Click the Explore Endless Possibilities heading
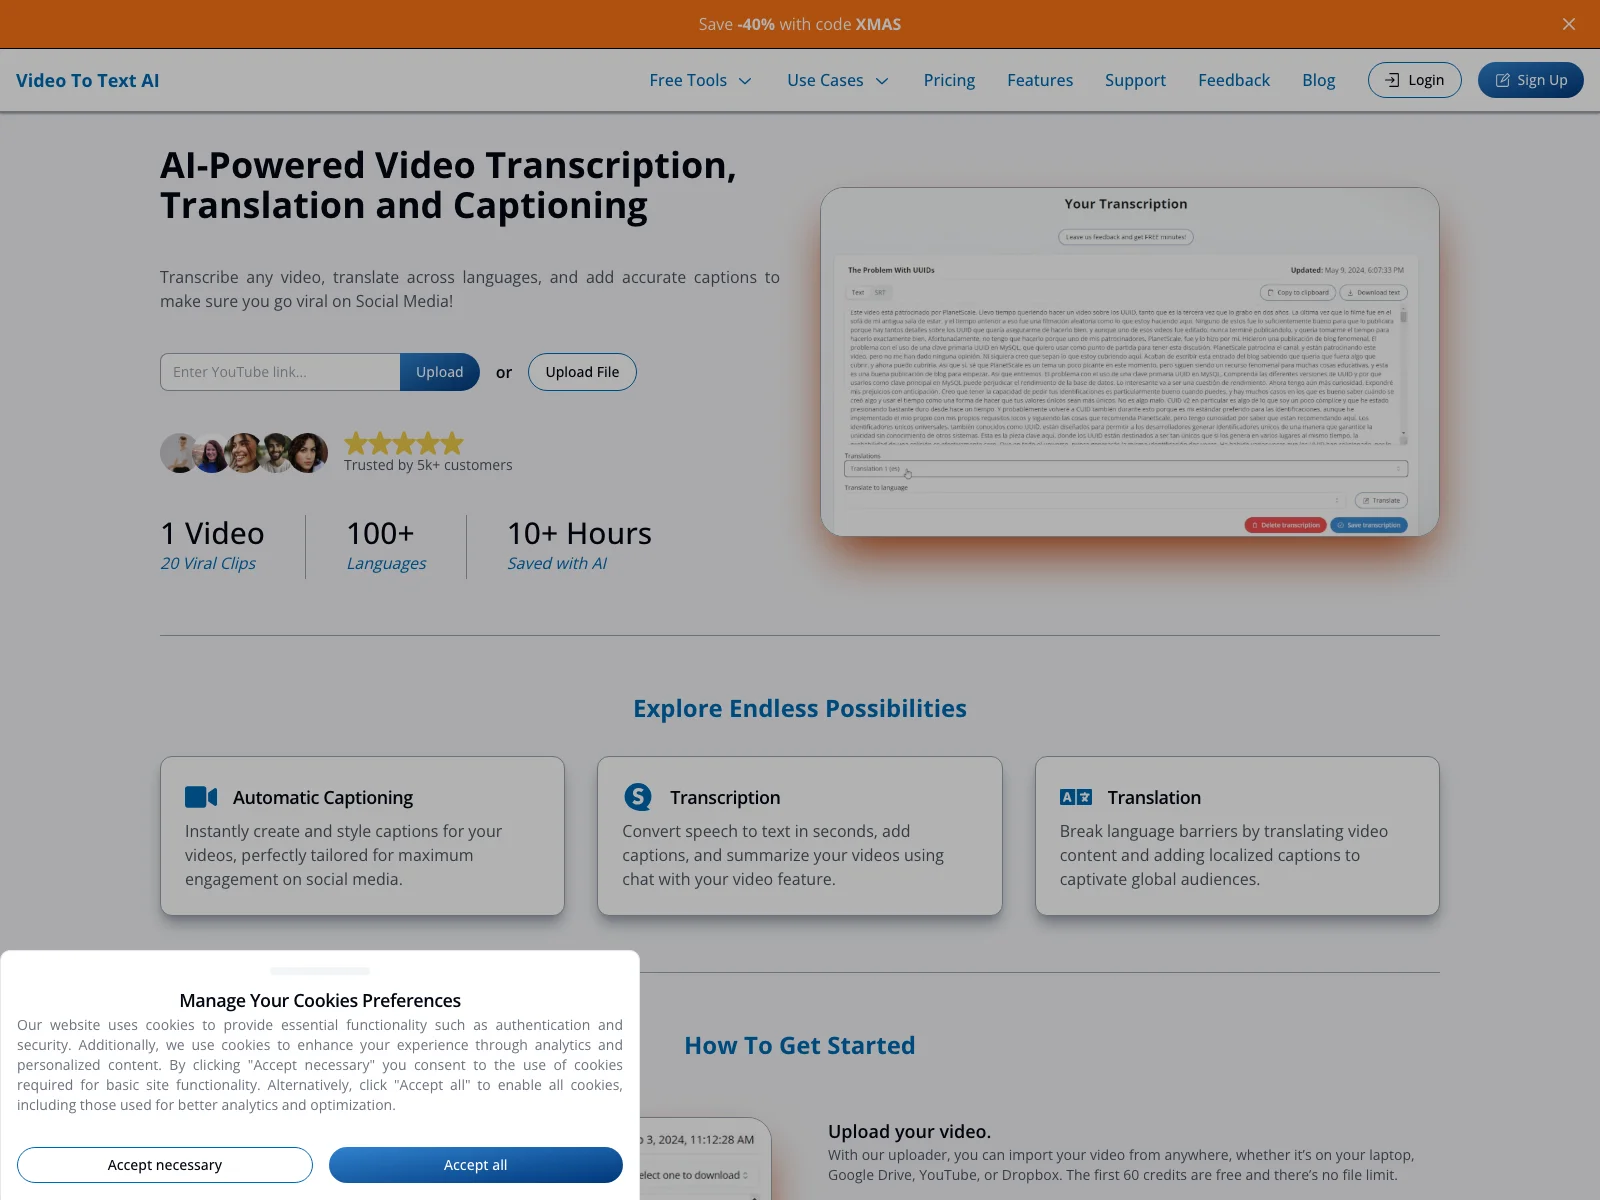This screenshot has width=1600, height=1200. (x=800, y=708)
